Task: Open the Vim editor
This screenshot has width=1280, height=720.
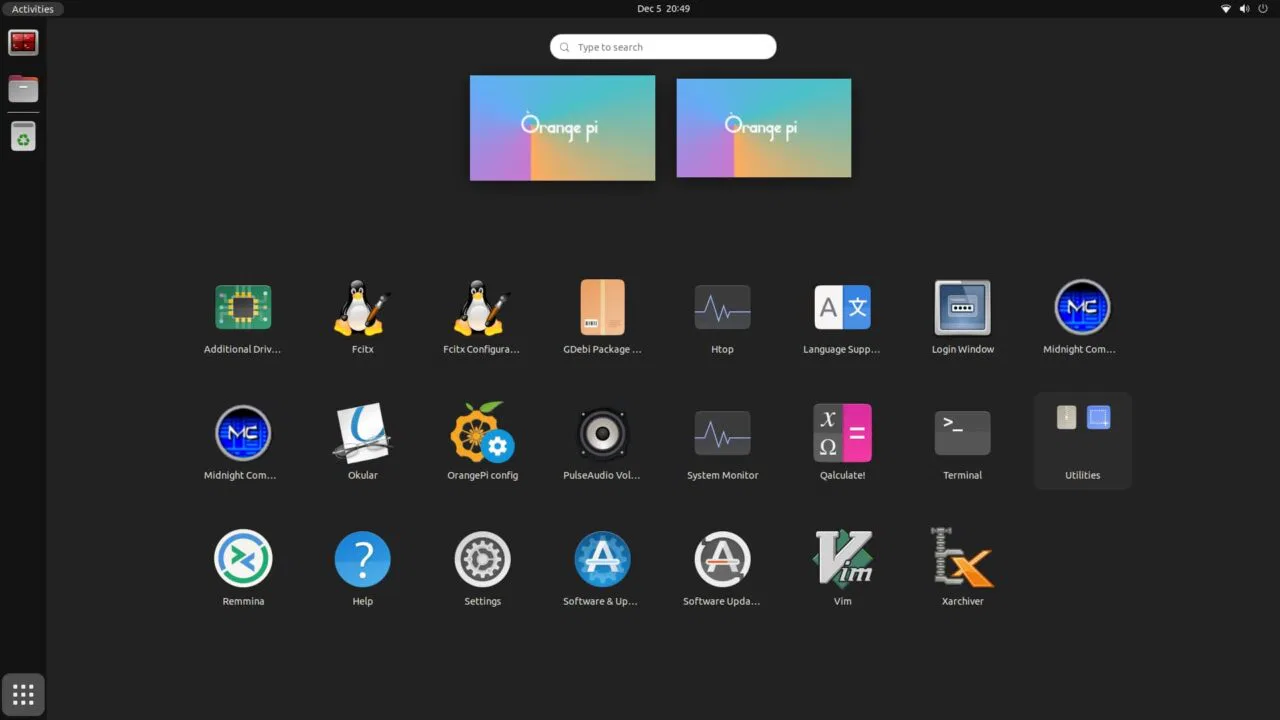Action: click(842, 559)
